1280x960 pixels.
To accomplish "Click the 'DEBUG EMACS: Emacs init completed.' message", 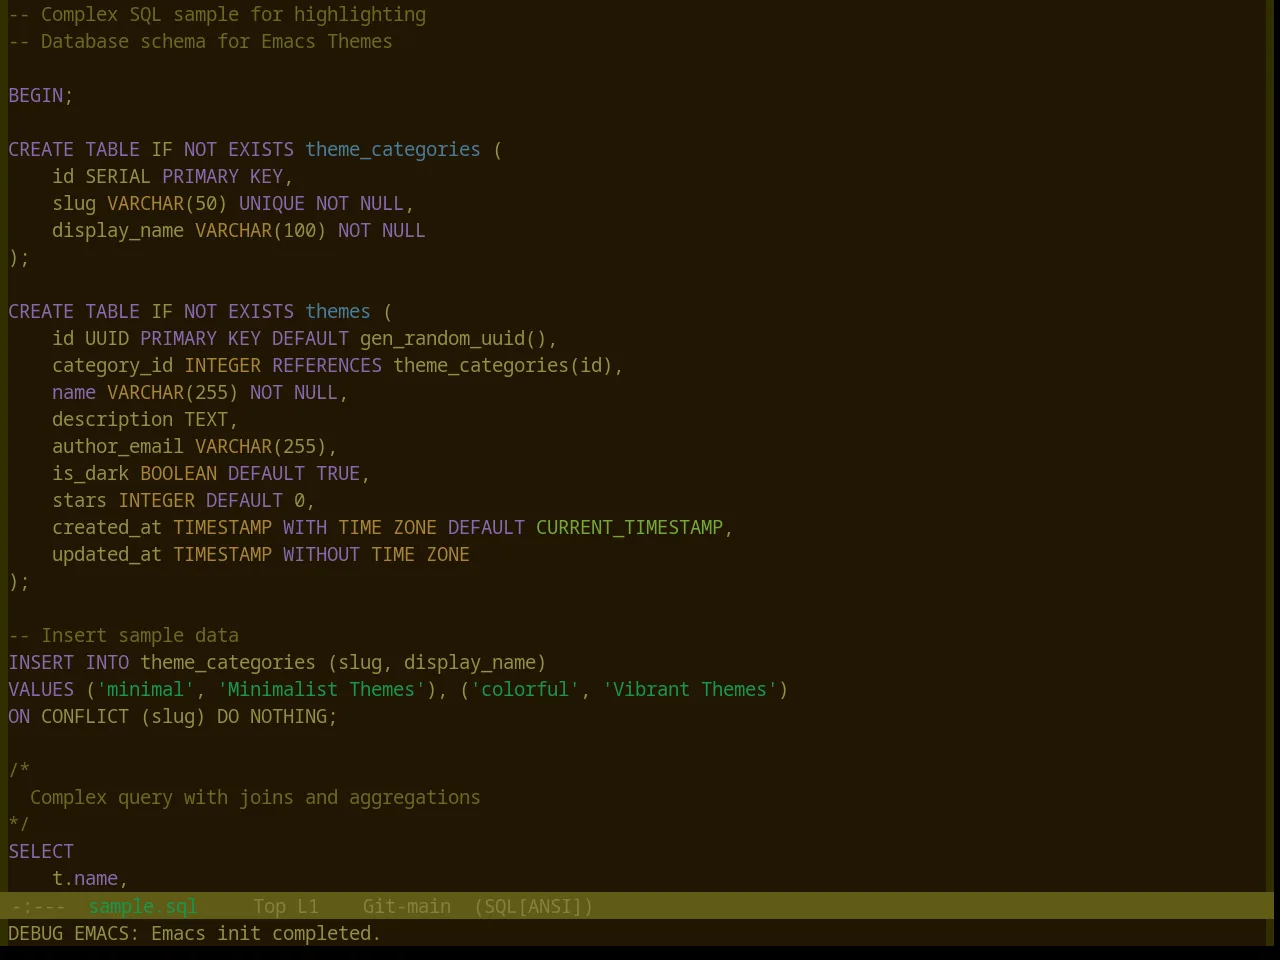I will coord(195,933).
